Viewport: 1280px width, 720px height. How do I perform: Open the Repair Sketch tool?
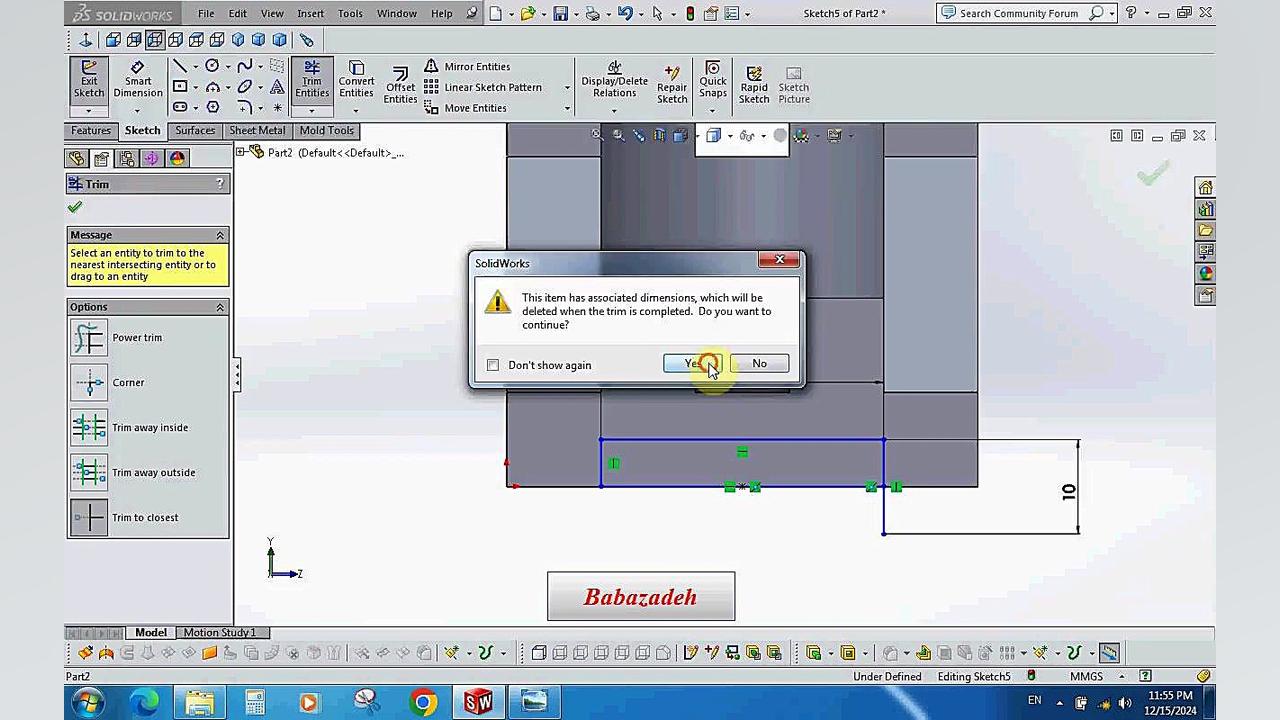(672, 85)
